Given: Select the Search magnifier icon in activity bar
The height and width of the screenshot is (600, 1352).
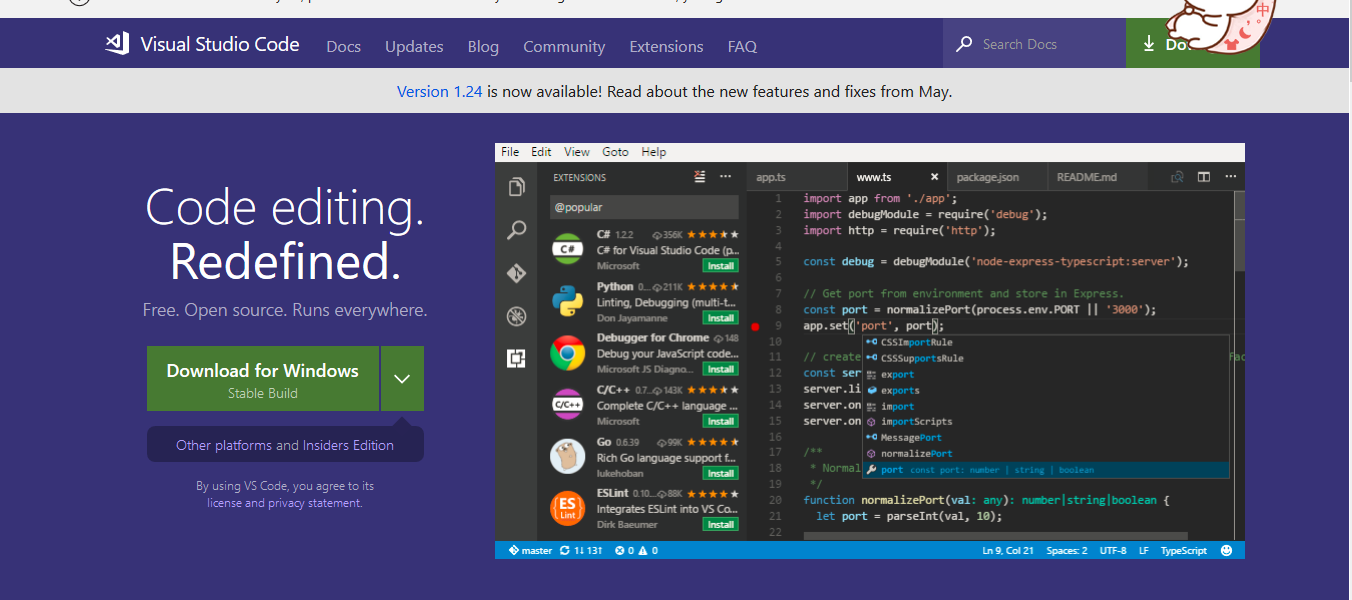Looking at the screenshot, I should [517, 230].
